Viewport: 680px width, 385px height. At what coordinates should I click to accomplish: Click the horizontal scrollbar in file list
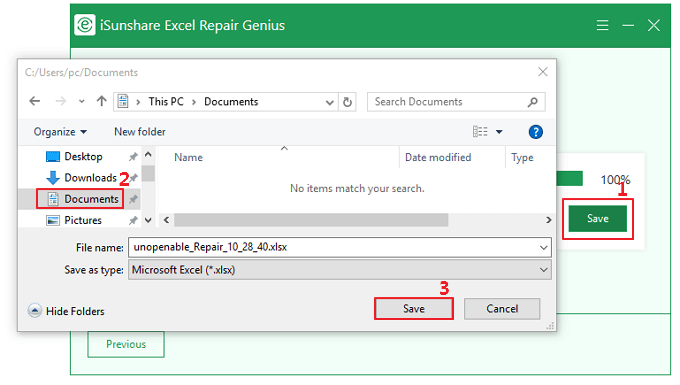(311, 220)
